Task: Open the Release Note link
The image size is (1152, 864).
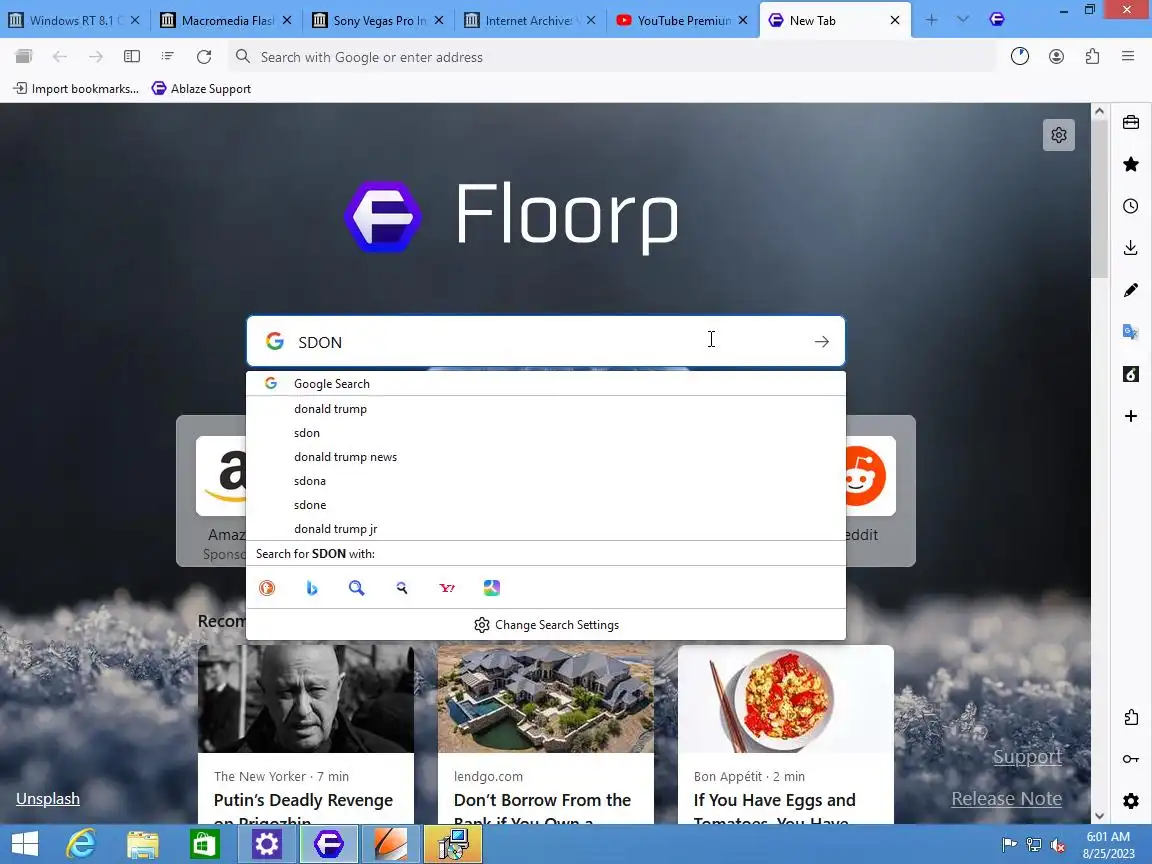Action: pyautogui.click(x=1007, y=799)
